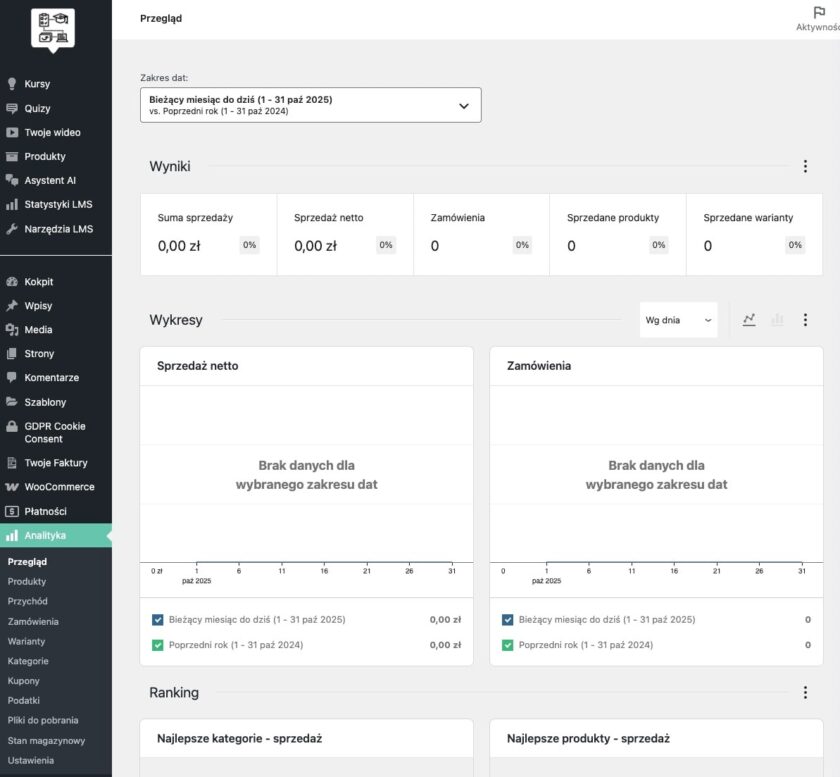
Task: Uncheck Bieżący miesiąc in Zamówienia legend
Action: click(508, 619)
